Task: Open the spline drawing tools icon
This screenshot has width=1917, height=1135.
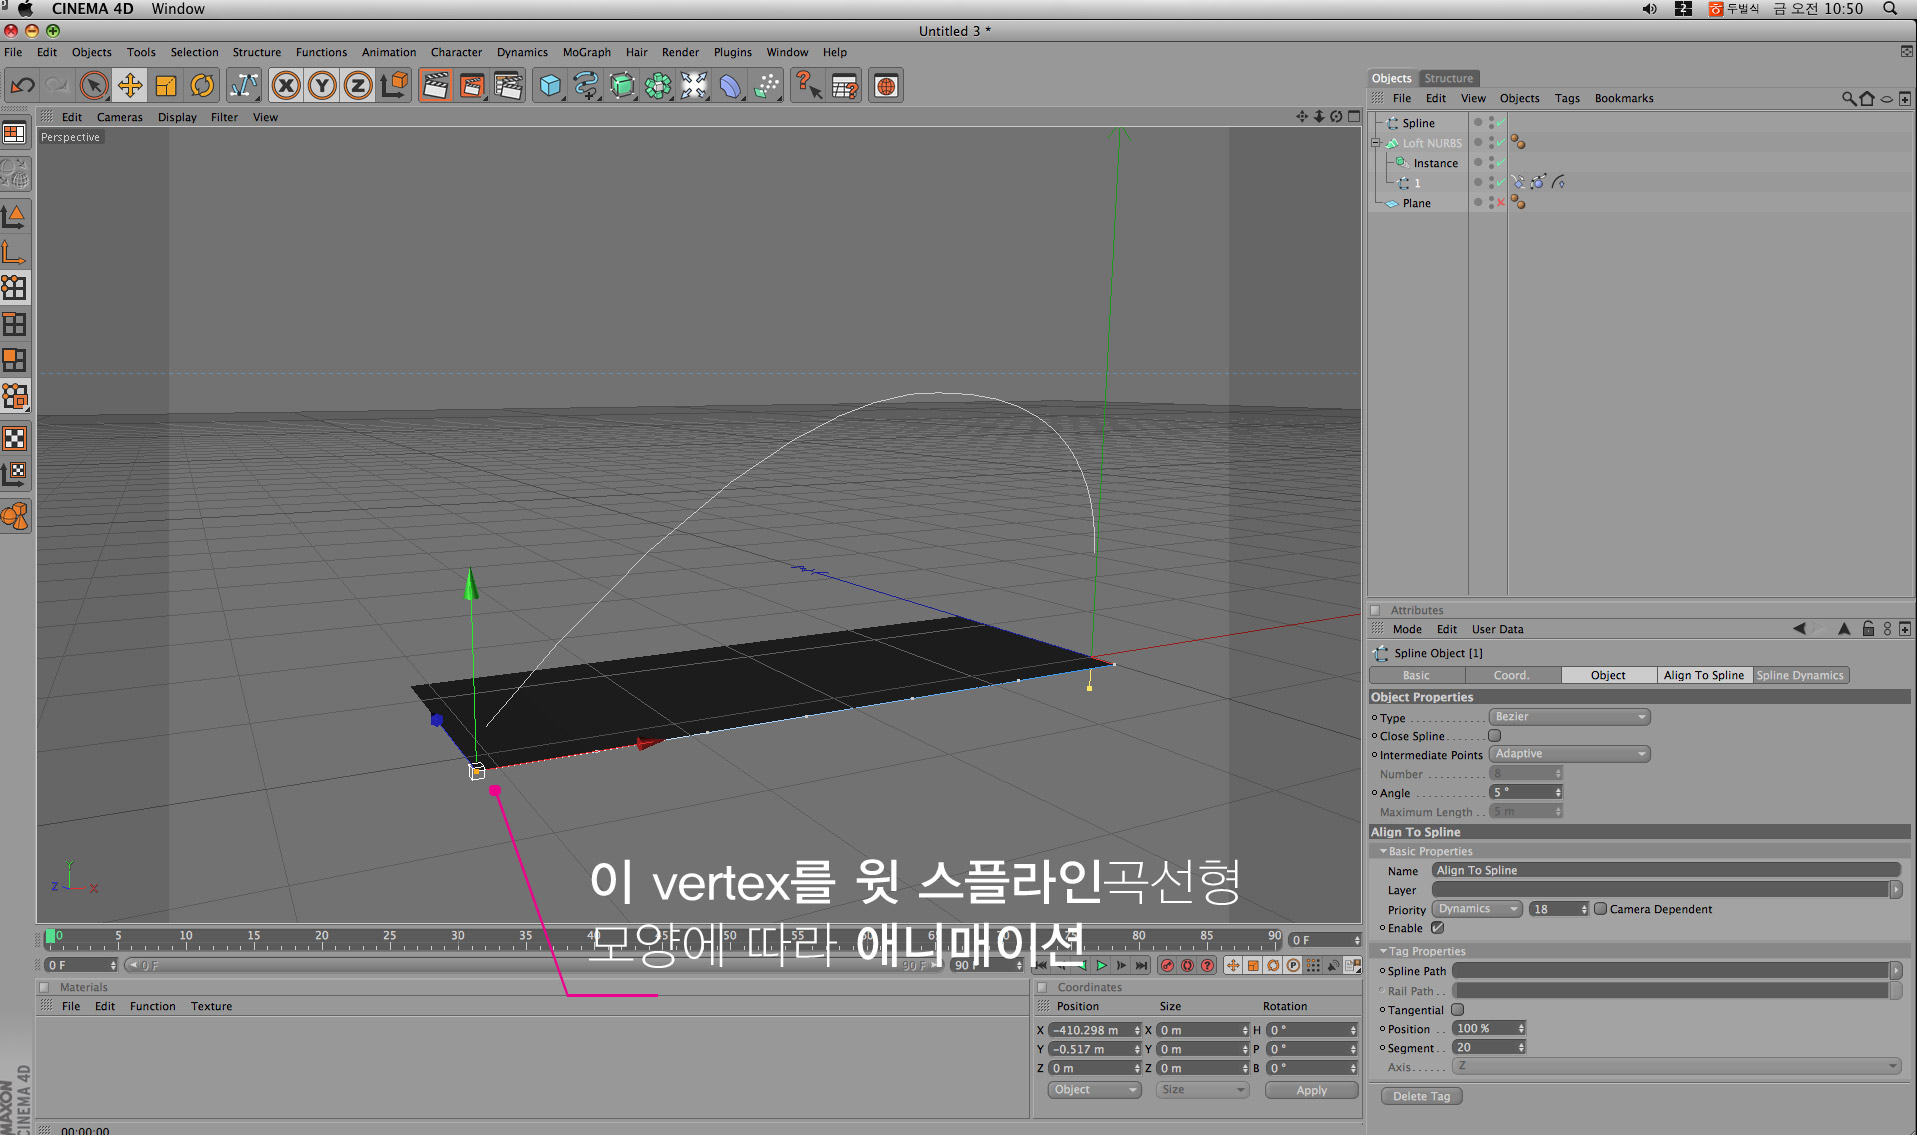Action: [x=586, y=86]
